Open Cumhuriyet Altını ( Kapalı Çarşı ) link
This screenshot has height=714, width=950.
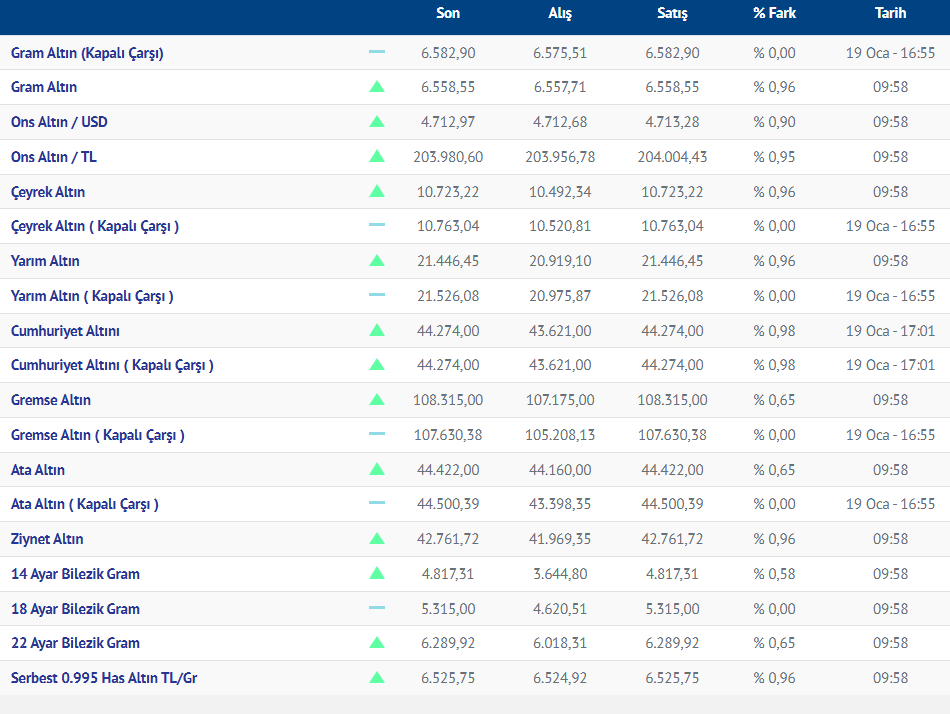coord(112,365)
